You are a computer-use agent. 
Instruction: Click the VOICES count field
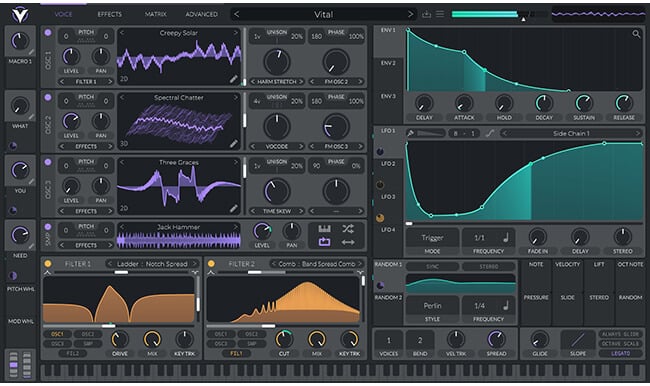(x=388, y=343)
